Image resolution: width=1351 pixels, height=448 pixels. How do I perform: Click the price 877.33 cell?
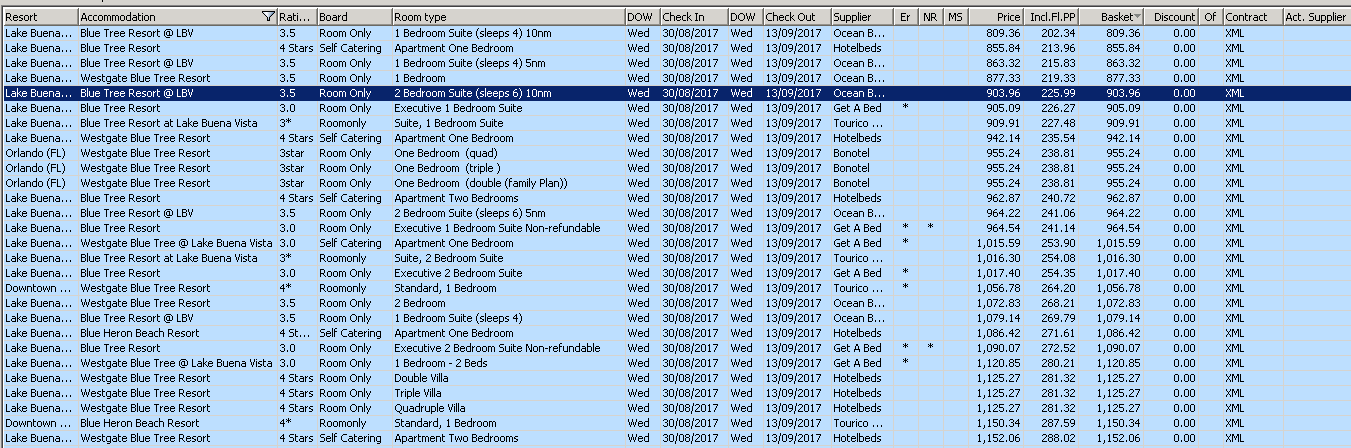tap(996, 78)
